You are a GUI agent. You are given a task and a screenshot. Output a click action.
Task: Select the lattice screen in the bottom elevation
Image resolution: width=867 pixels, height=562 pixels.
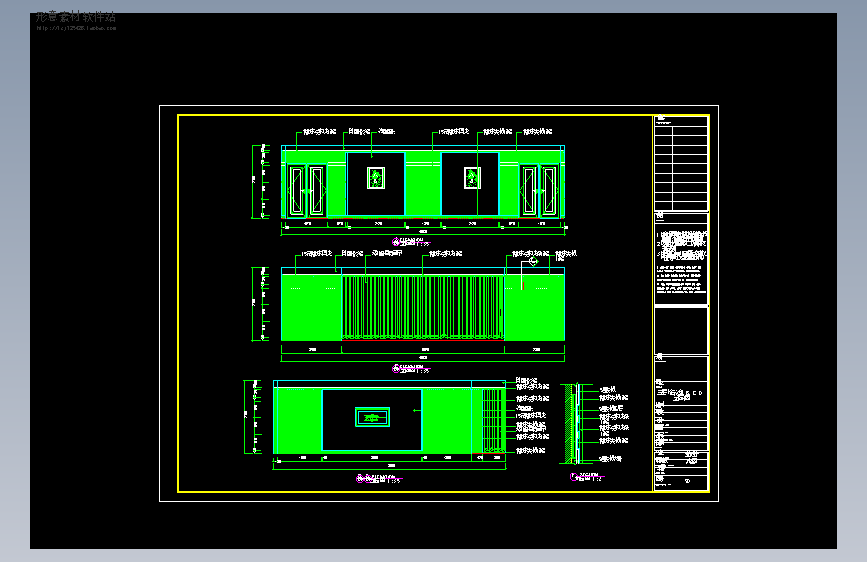click(x=492, y=420)
